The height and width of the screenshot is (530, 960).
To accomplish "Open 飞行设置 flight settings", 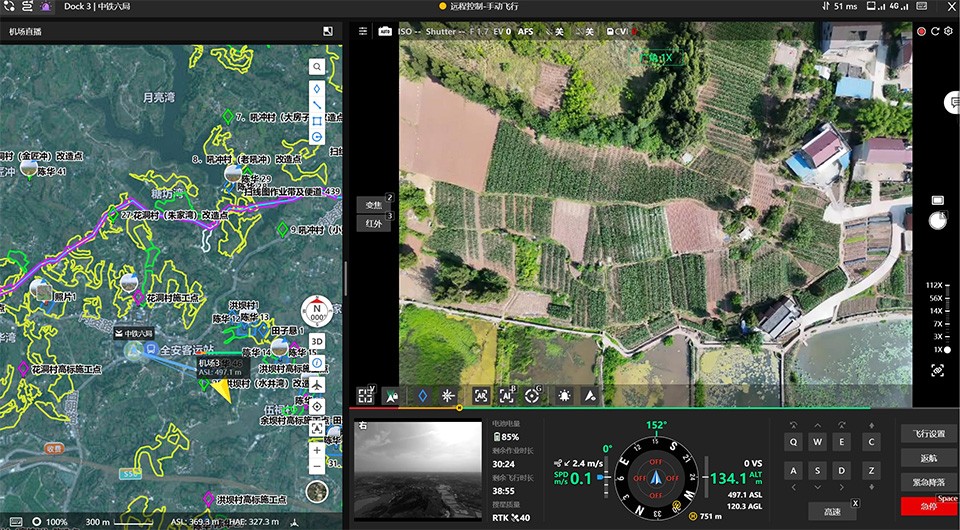I will pos(929,434).
